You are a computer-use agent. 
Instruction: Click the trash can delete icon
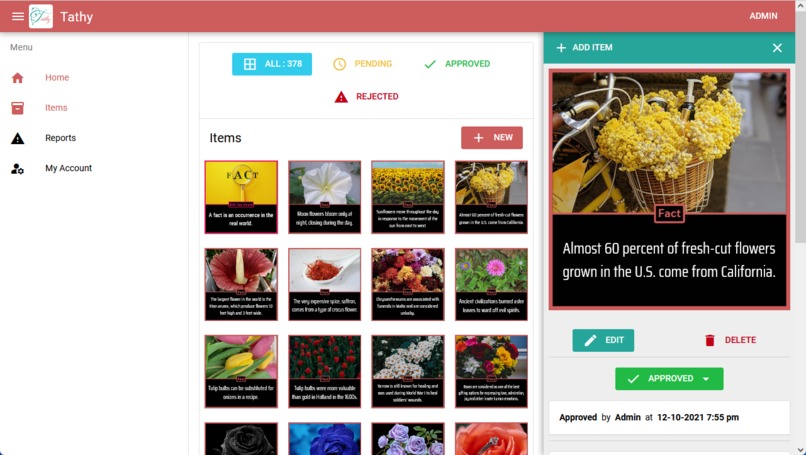click(710, 340)
